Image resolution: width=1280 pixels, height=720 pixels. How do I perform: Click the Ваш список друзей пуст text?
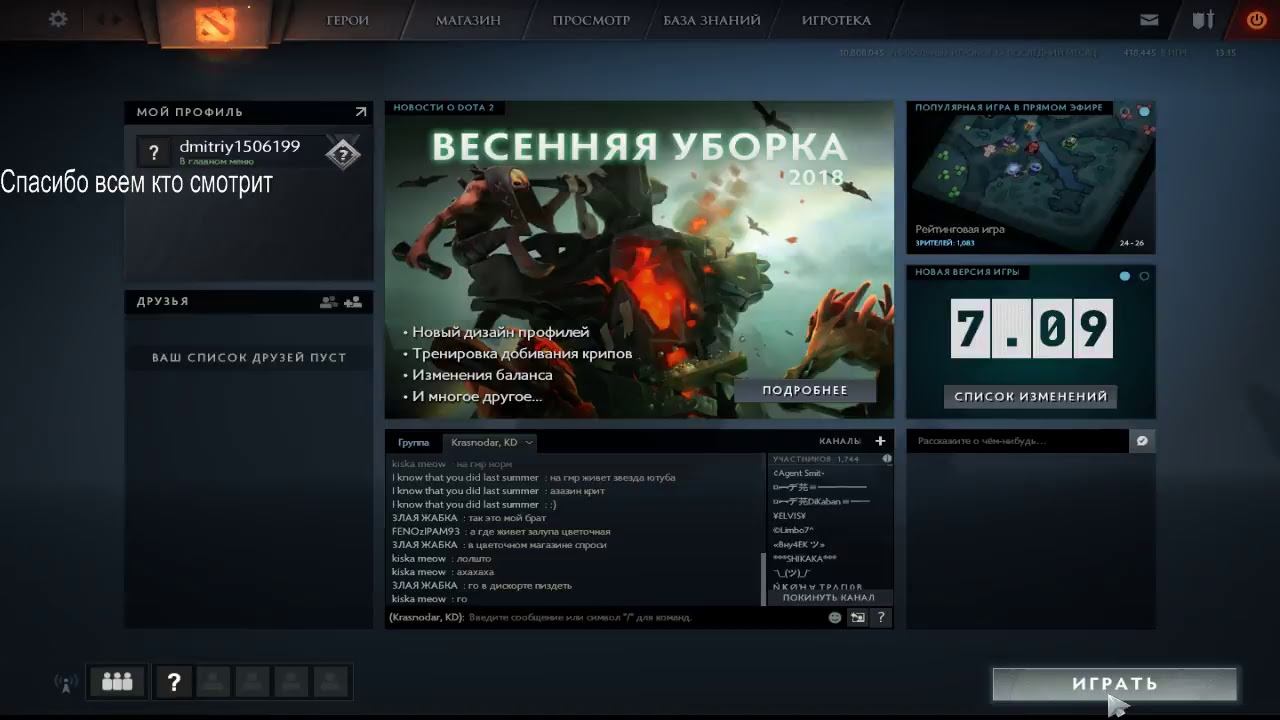pyautogui.click(x=249, y=357)
